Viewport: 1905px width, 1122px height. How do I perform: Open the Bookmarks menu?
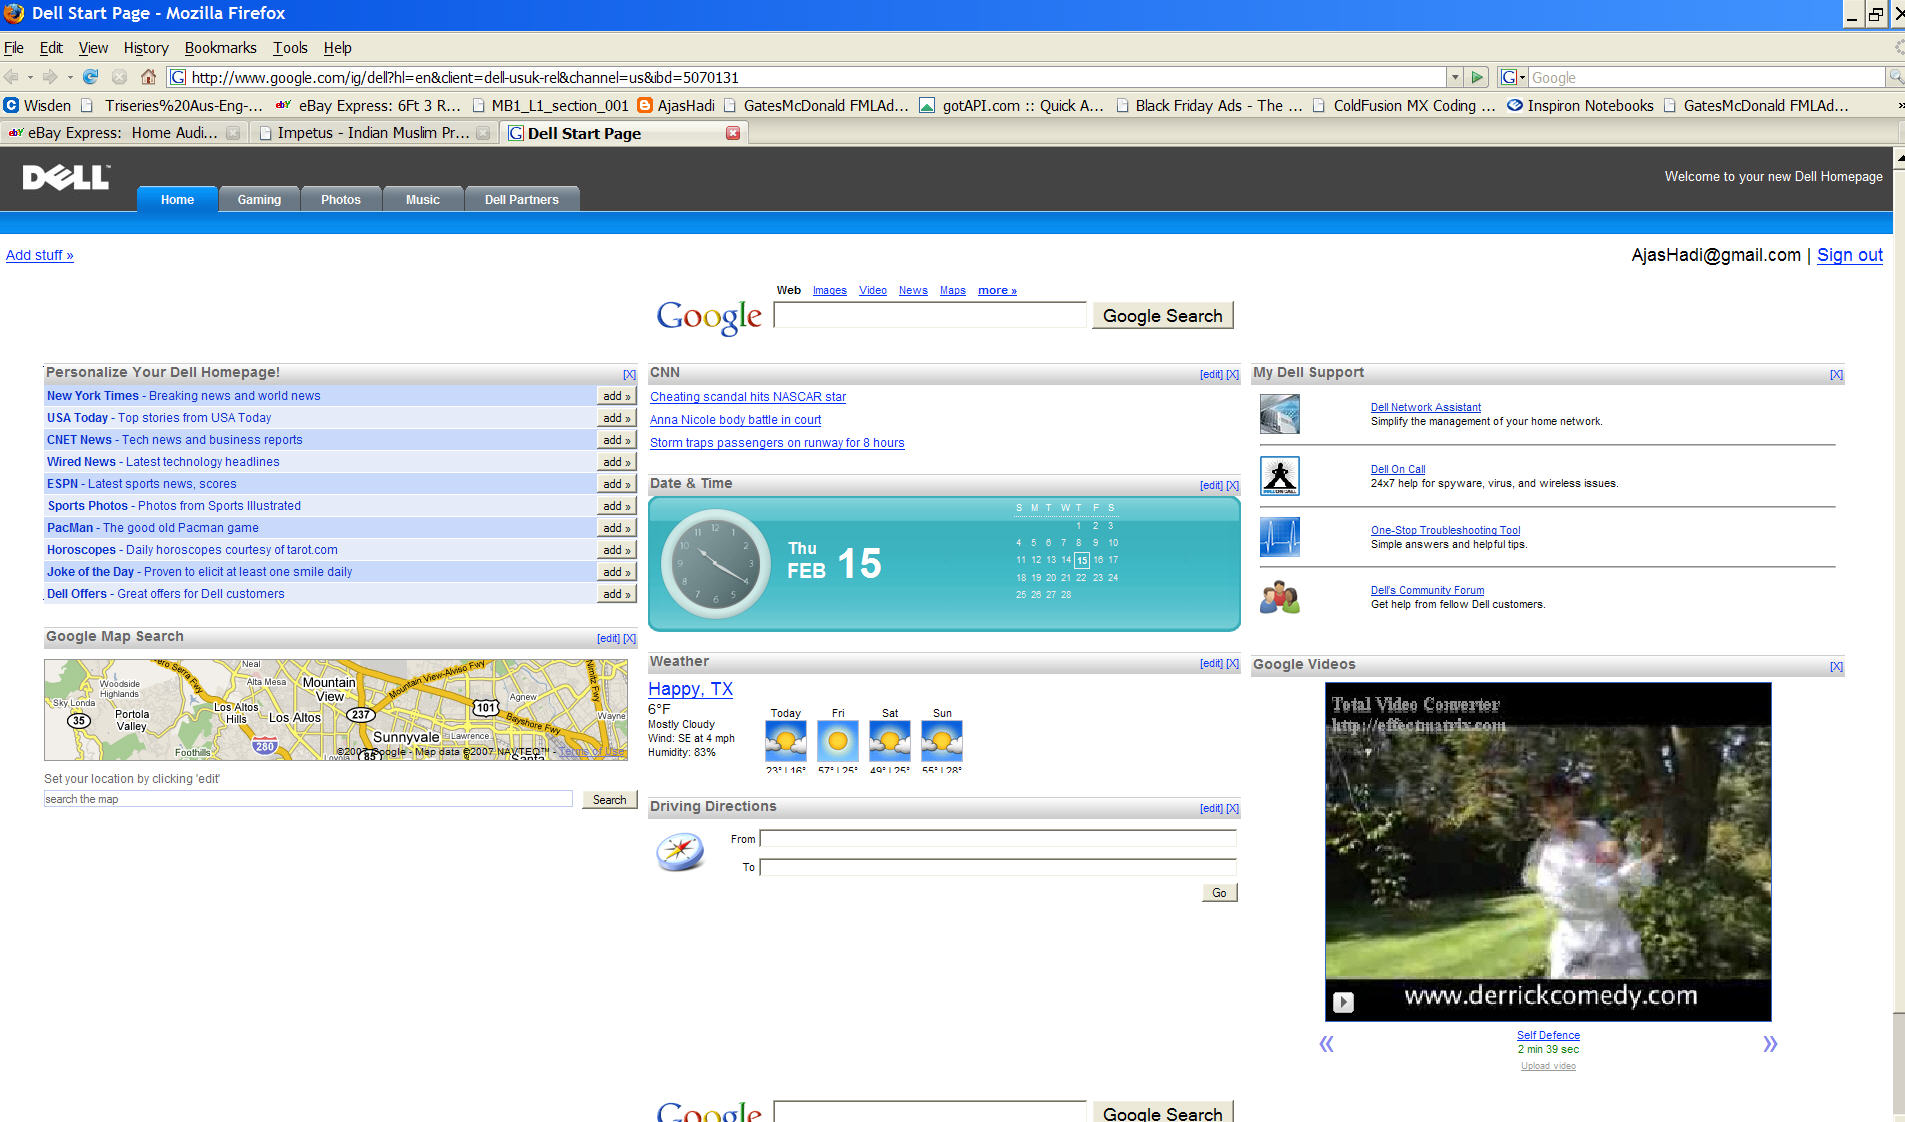coord(220,47)
